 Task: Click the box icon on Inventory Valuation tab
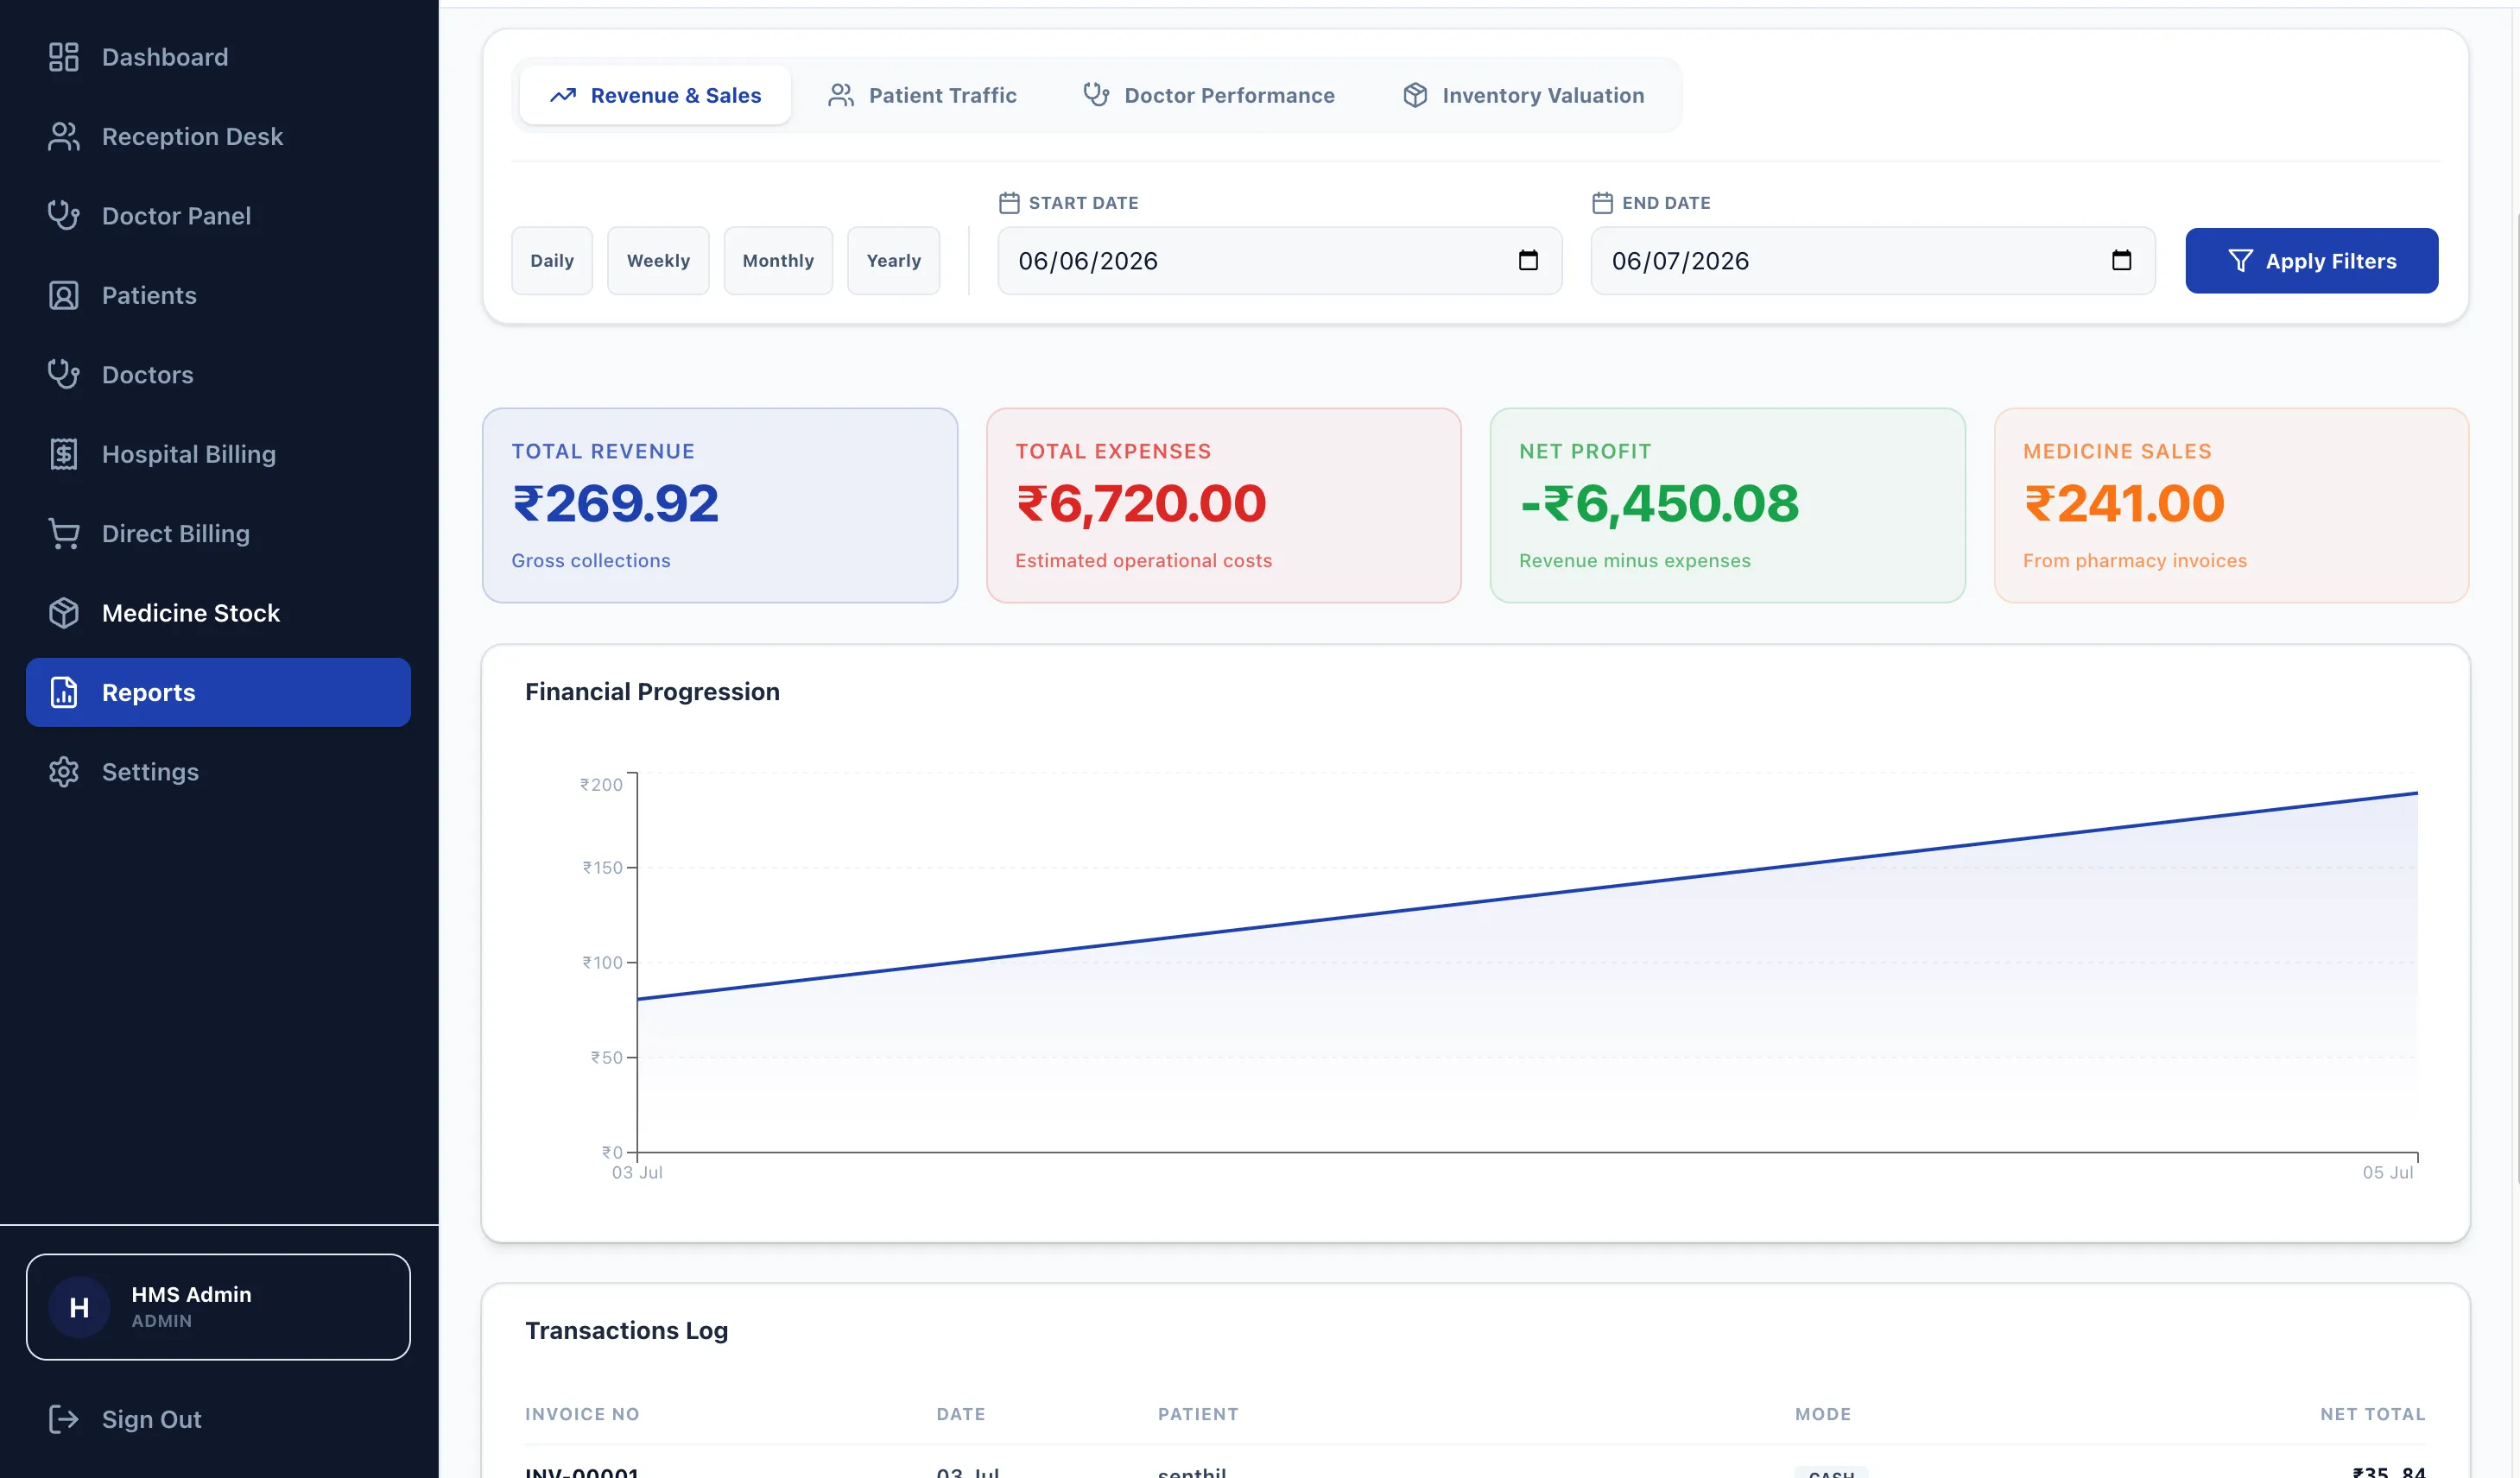pyautogui.click(x=1415, y=95)
